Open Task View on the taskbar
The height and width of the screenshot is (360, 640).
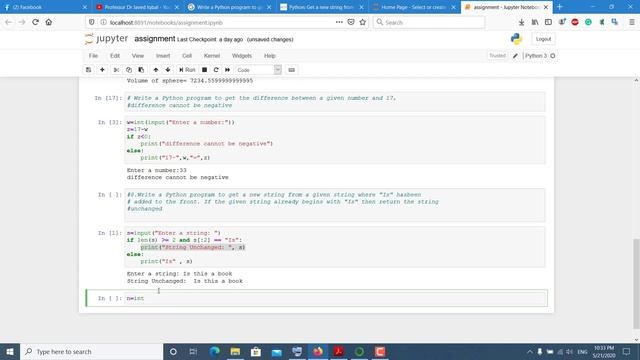[x=193, y=351]
